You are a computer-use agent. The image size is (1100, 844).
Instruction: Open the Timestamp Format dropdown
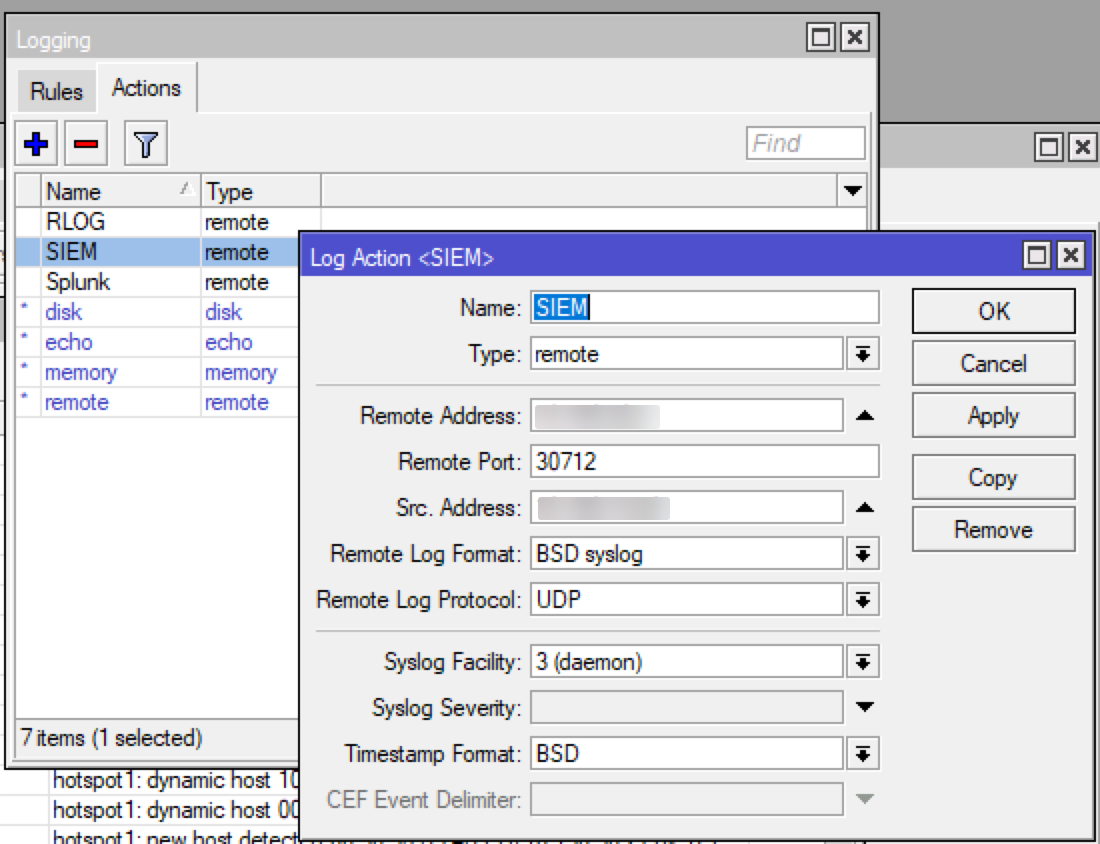[863, 753]
